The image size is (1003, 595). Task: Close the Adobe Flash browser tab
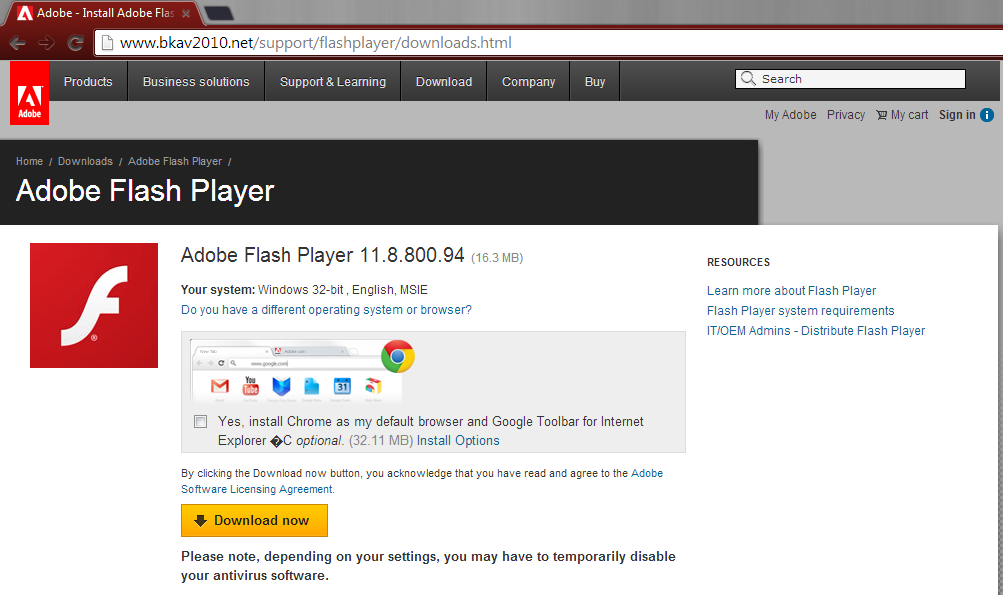click(x=186, y=13)
